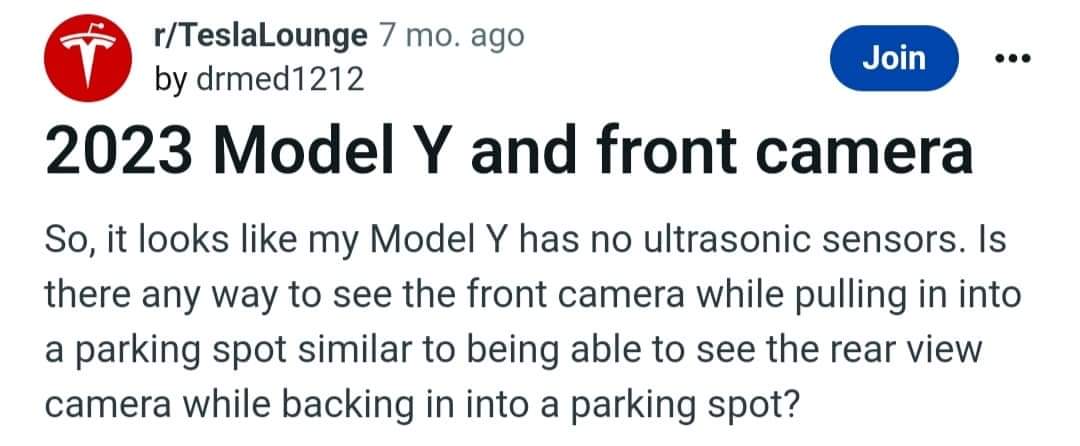This screenshot has height=446, width=1080.
Task: Open the r/TeslaLounge subreddit link
Action: [260, 37]
